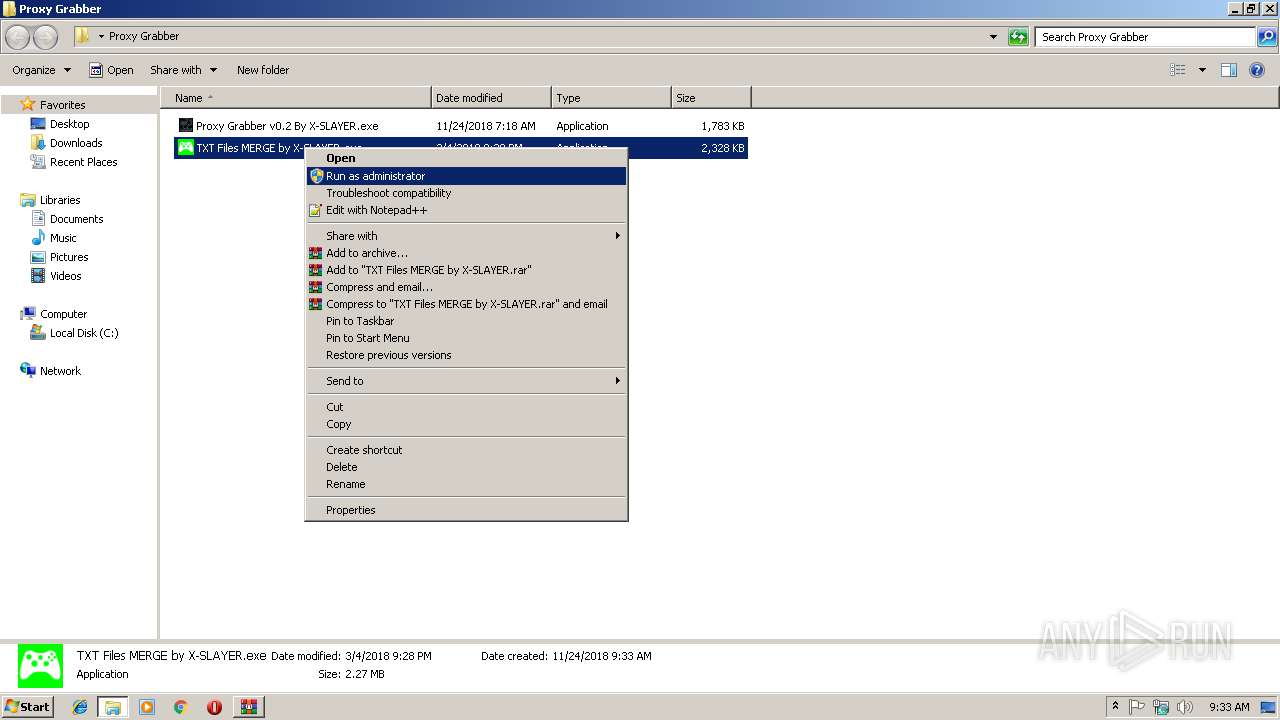This screenshot has width=1280, height=720.
Task: Click Google Chrome icon in taskbar
Action: (x=181, y=707)
